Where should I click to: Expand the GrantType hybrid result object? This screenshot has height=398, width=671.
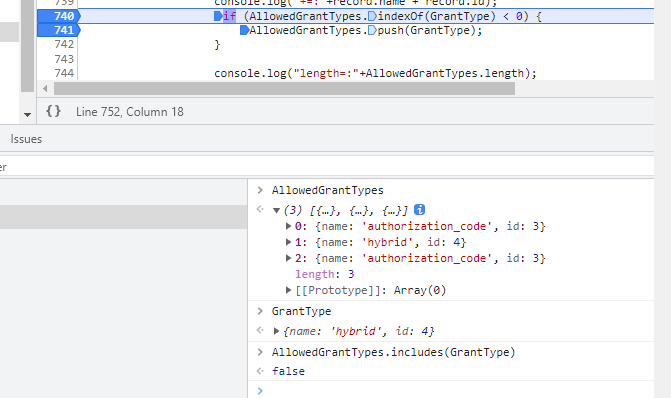[276, 331]
